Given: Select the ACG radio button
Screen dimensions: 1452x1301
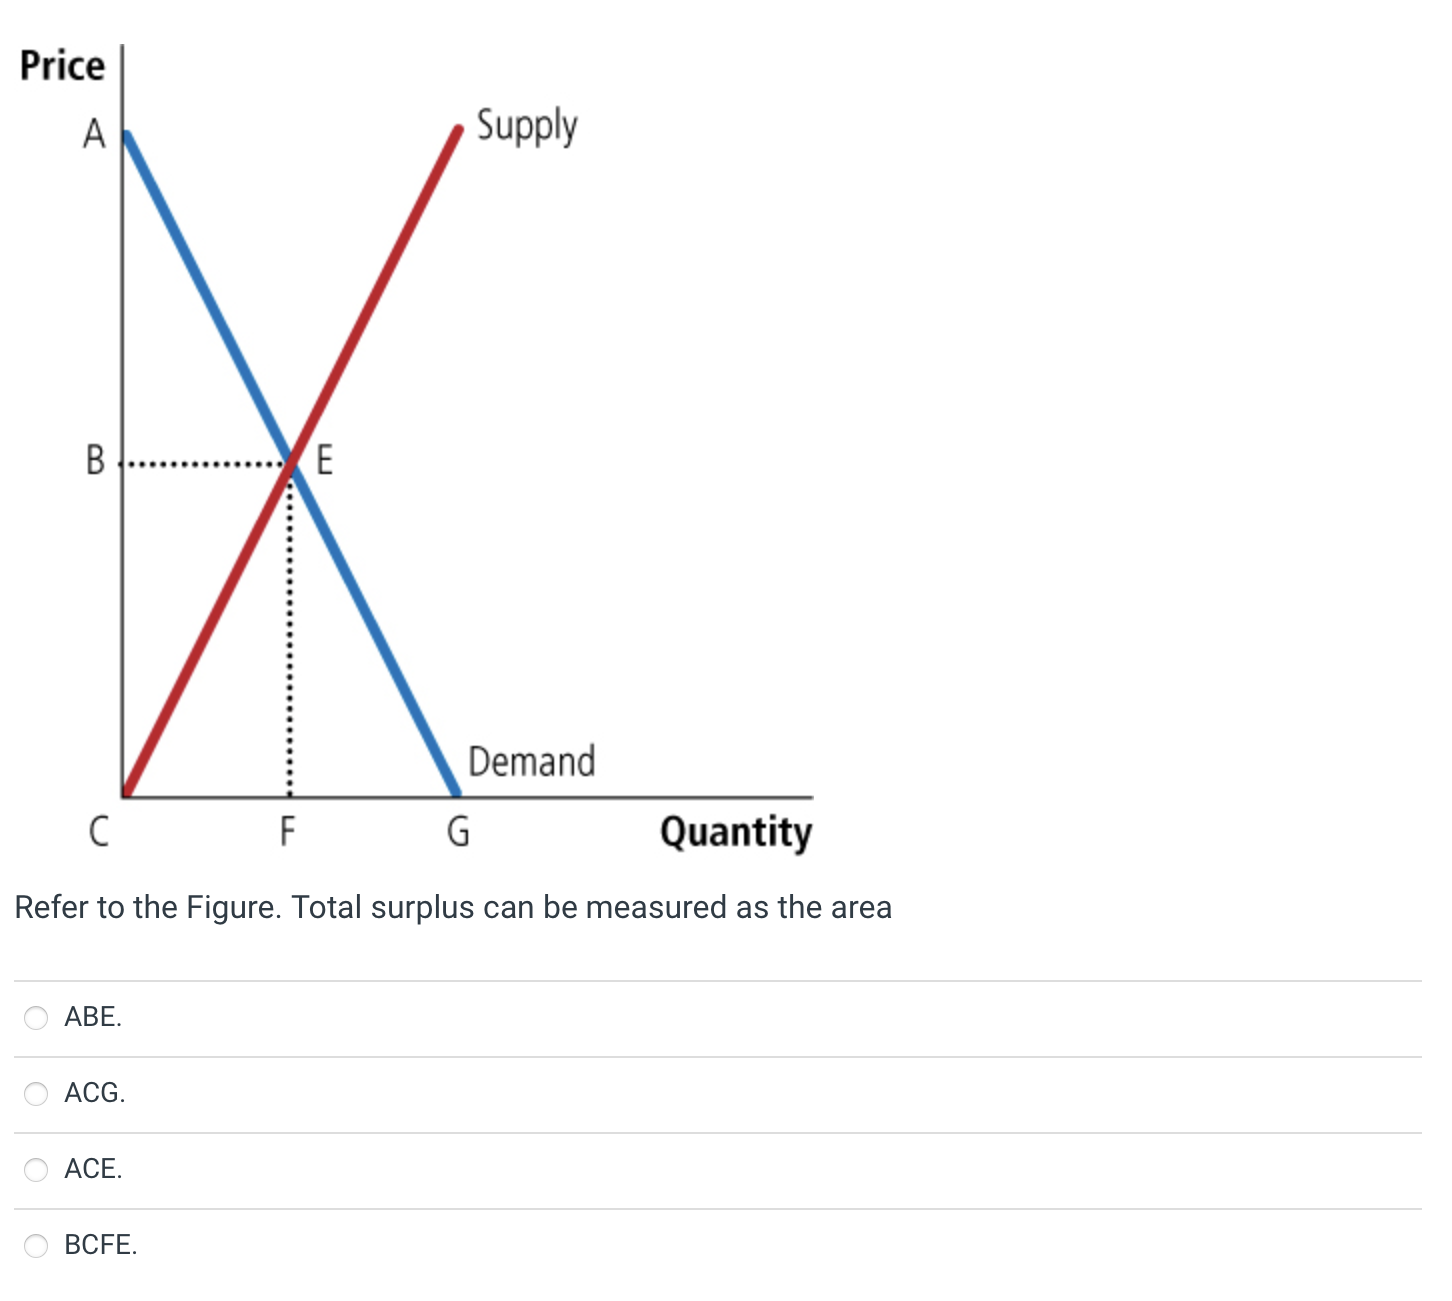Looking at the screenshot, I should 36,1094.
